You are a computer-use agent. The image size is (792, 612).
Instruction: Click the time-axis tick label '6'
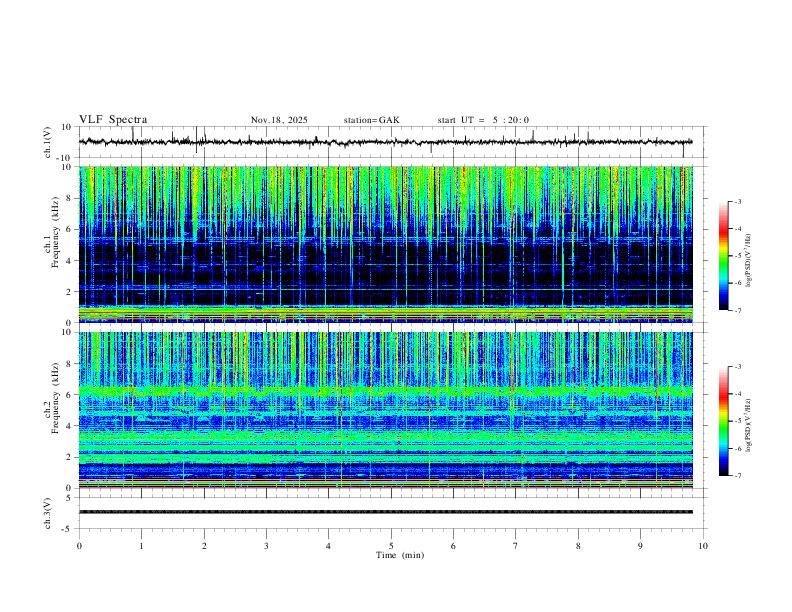(x=453, y=546)
